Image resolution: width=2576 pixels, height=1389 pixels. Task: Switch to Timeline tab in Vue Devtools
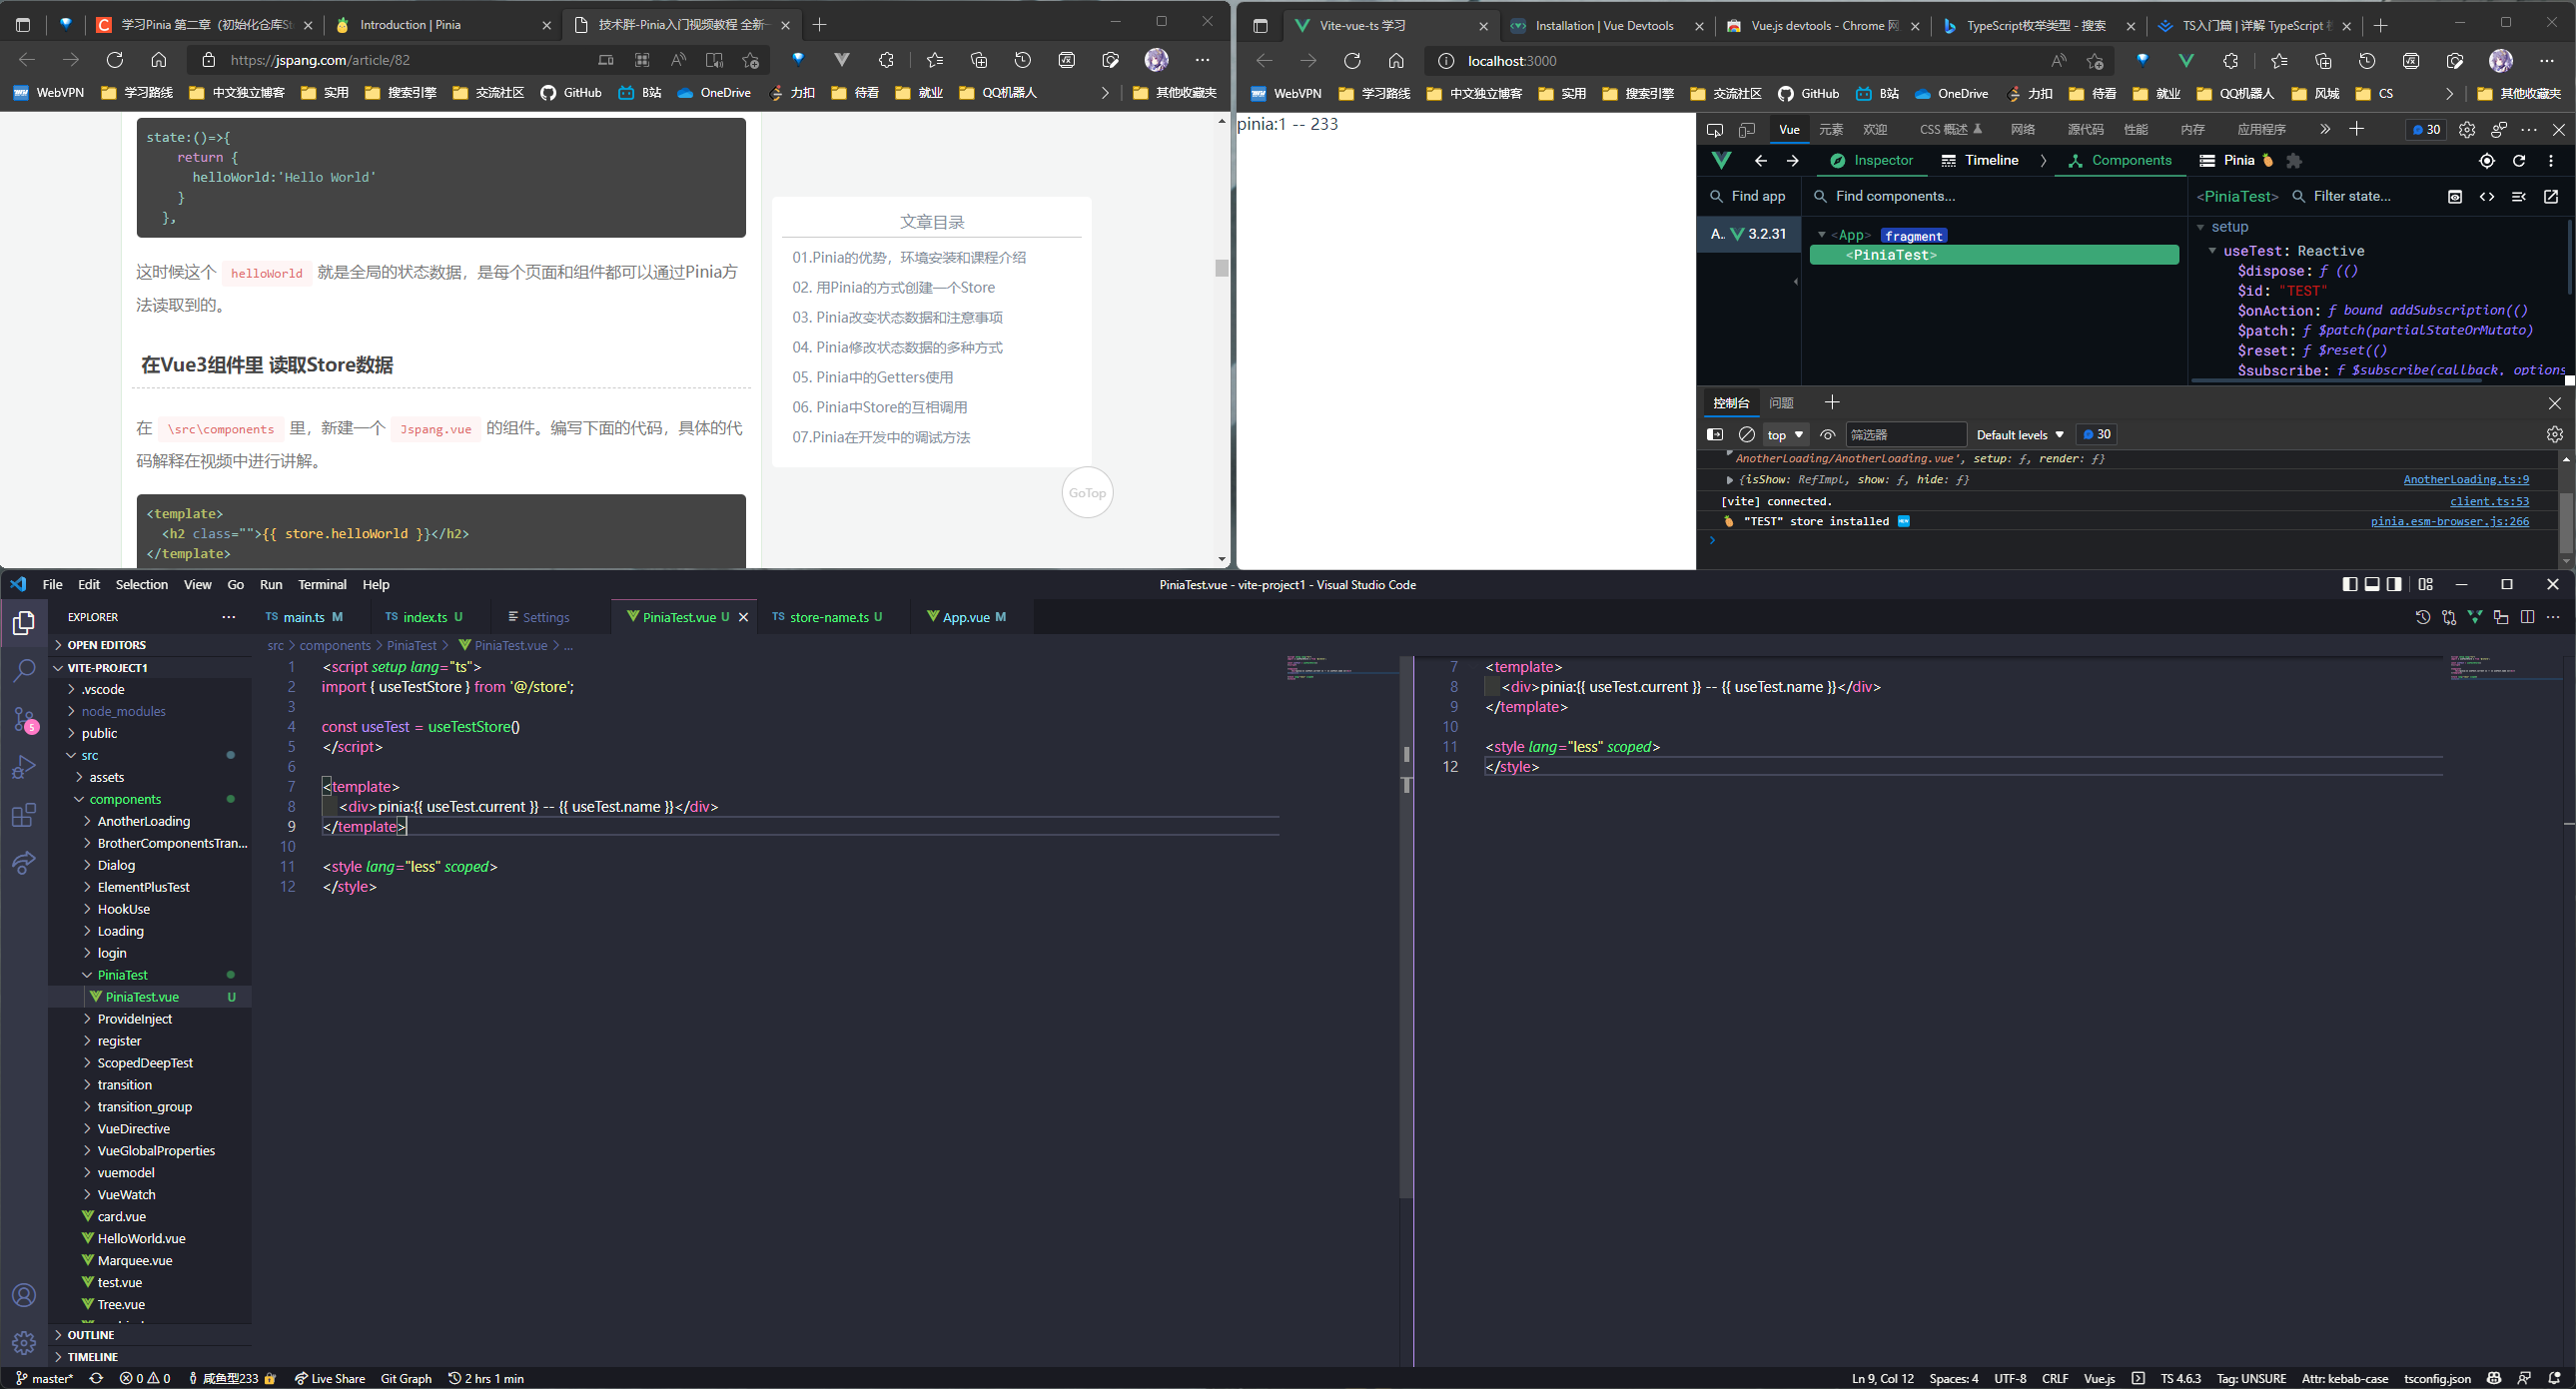coord(1980,160)
